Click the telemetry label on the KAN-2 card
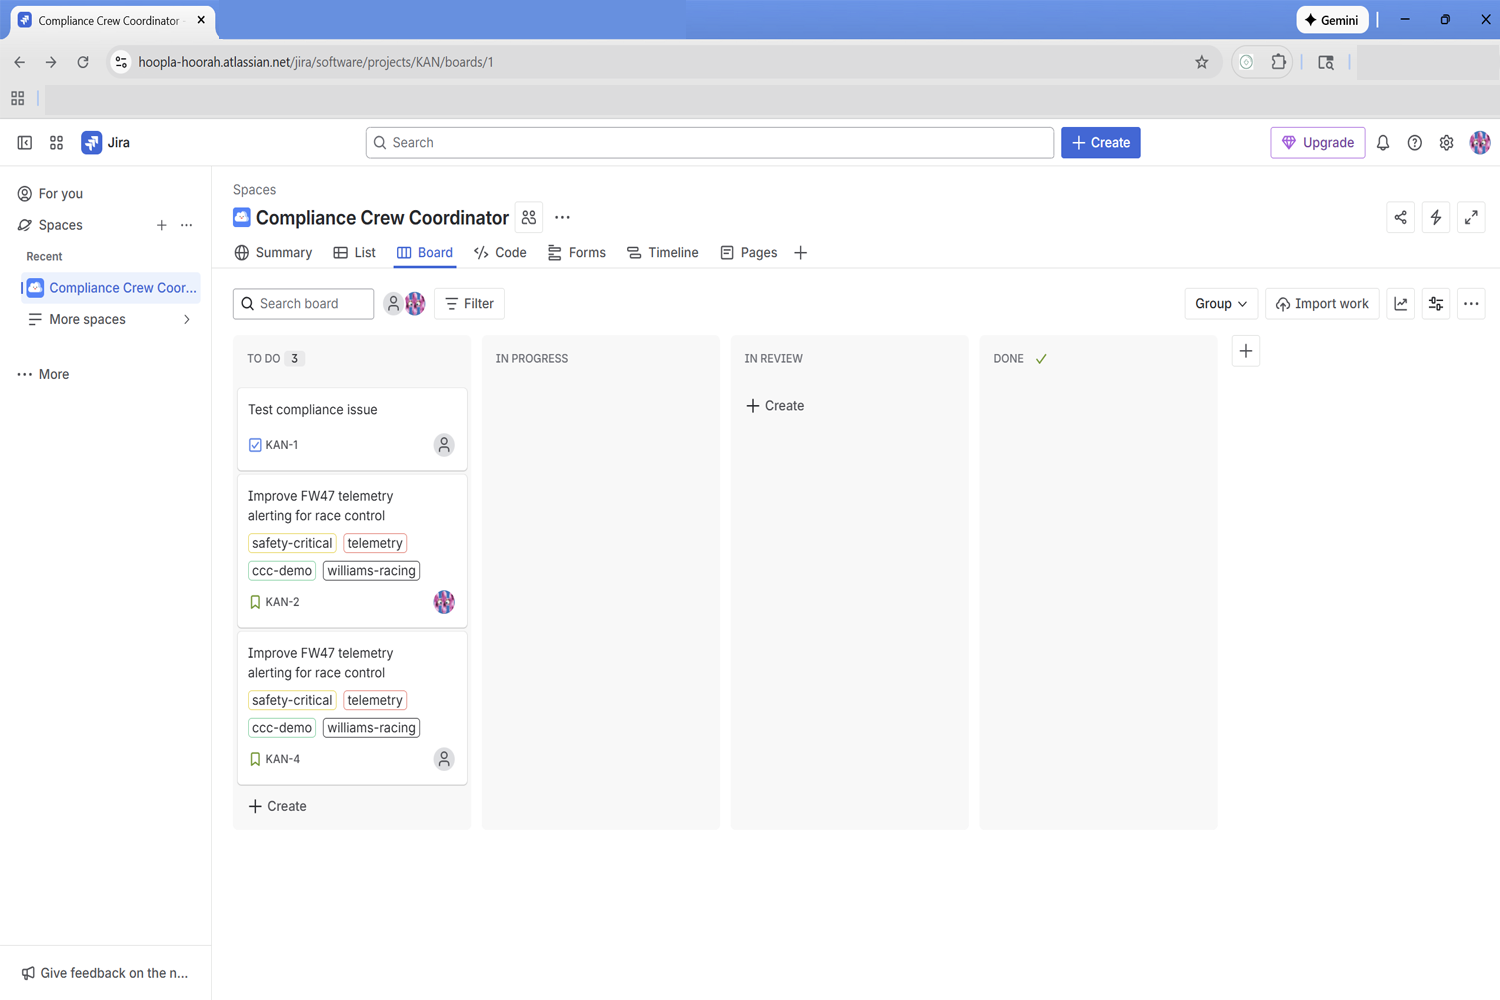 pos(375,544)
